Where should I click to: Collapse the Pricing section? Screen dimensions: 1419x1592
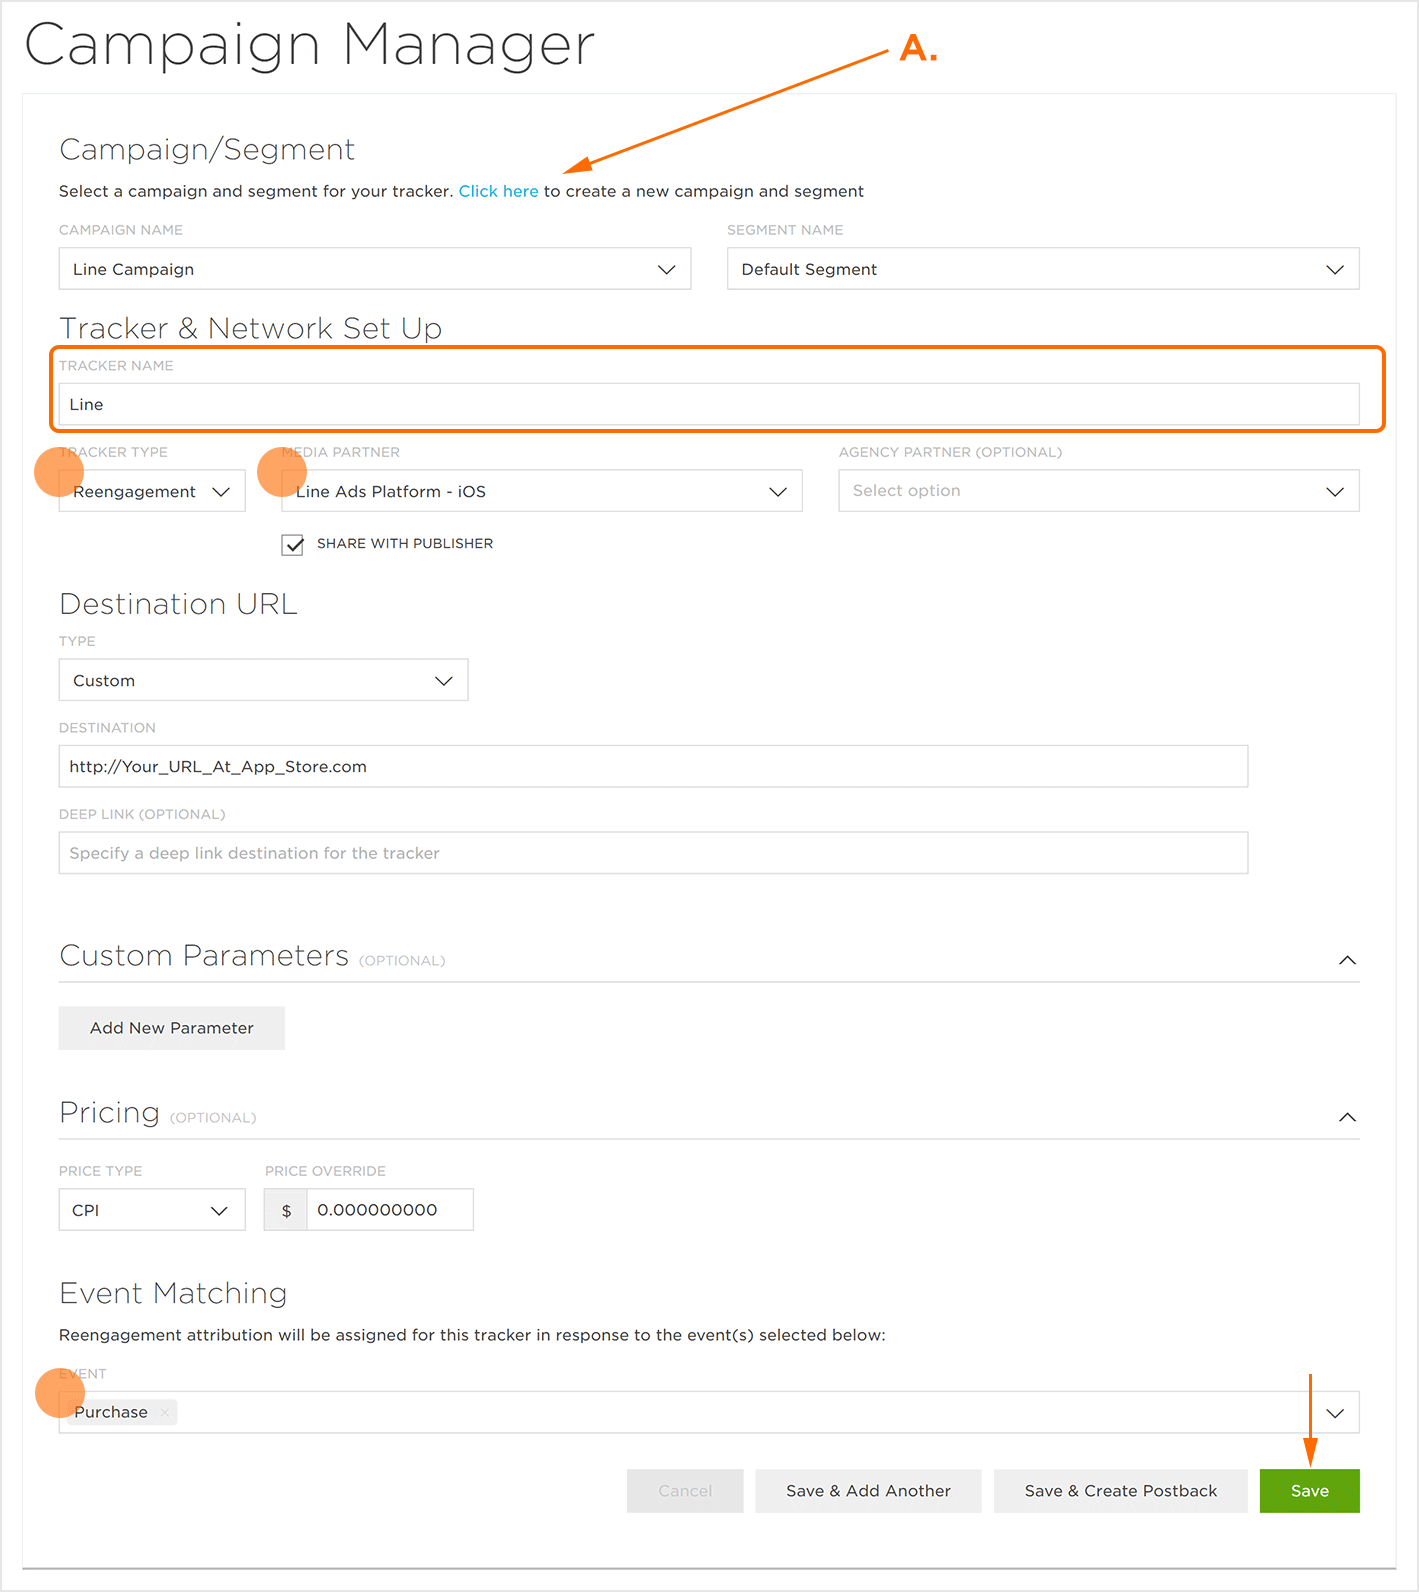1347,1117
